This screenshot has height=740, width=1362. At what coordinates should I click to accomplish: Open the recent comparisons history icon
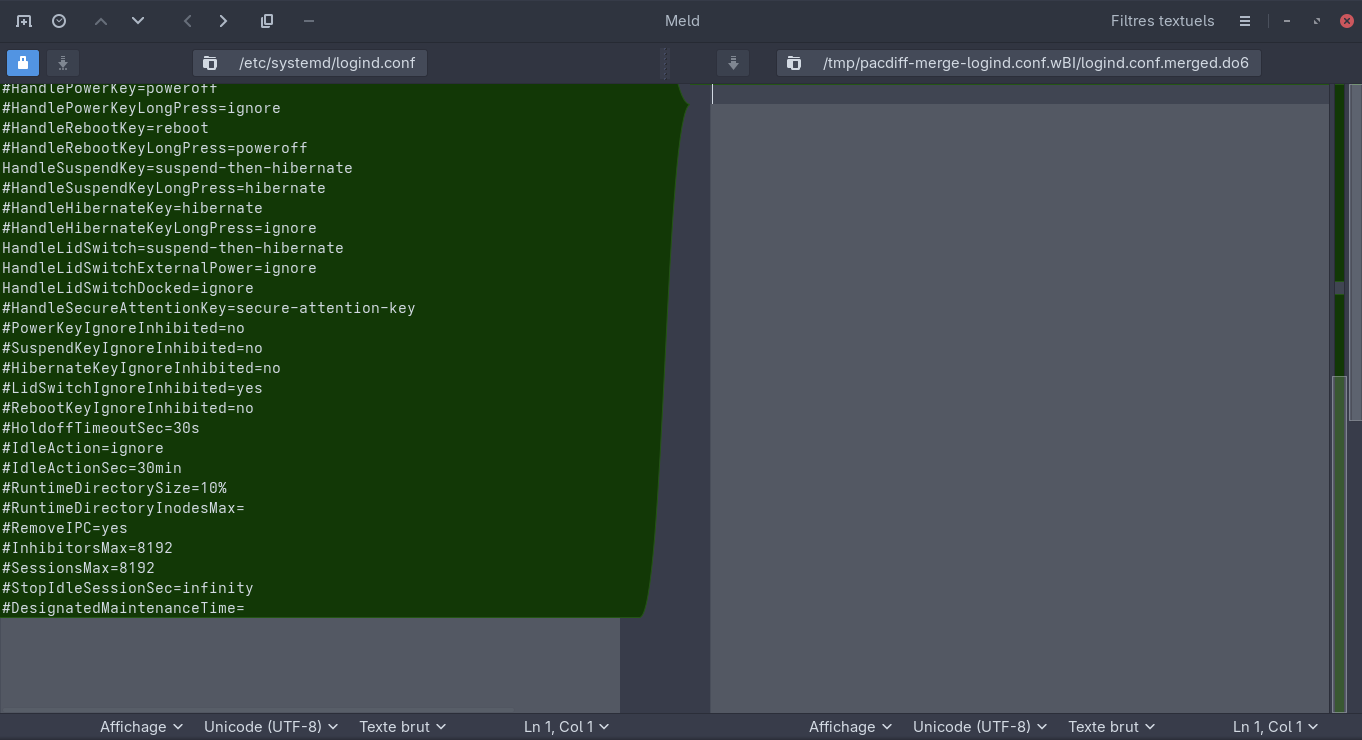coord(59,21)
